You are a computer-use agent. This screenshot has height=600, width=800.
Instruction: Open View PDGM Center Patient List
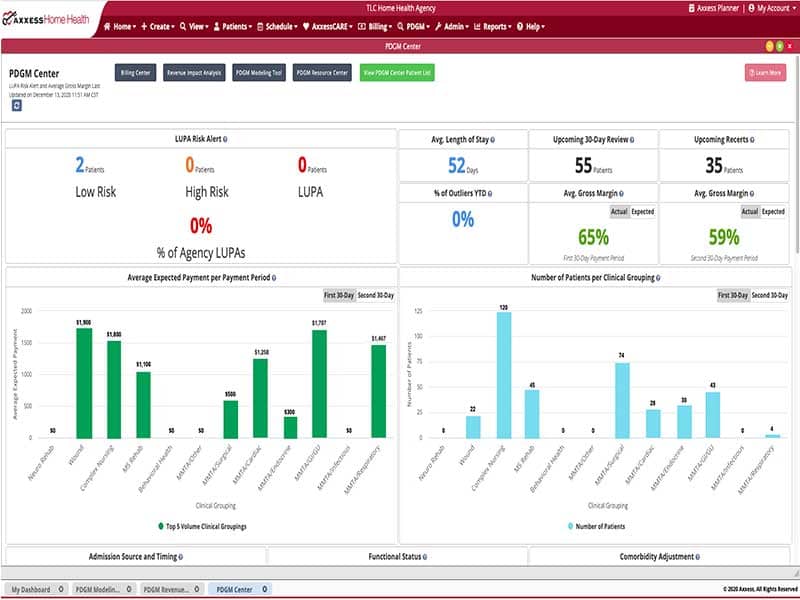click(x=397, y=73)
